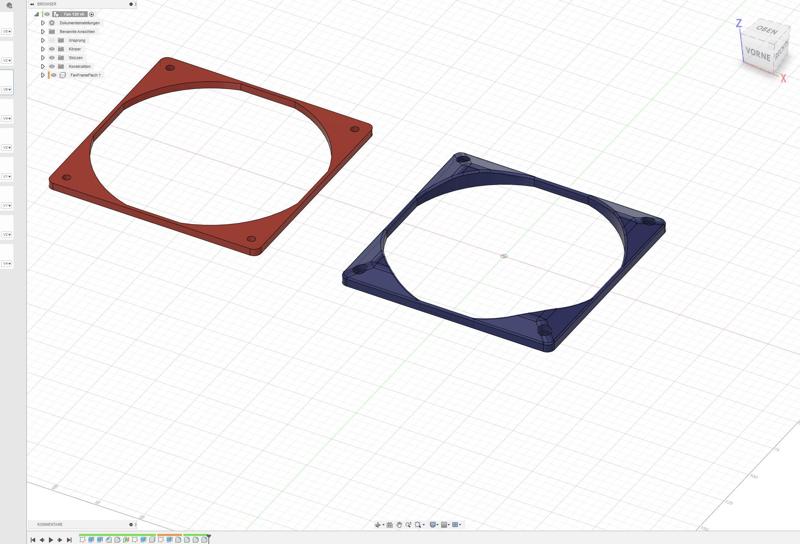This screenshot has width=800, height=544.
Task: Expand the FanFrame component node
Action: tap(43, 75)
